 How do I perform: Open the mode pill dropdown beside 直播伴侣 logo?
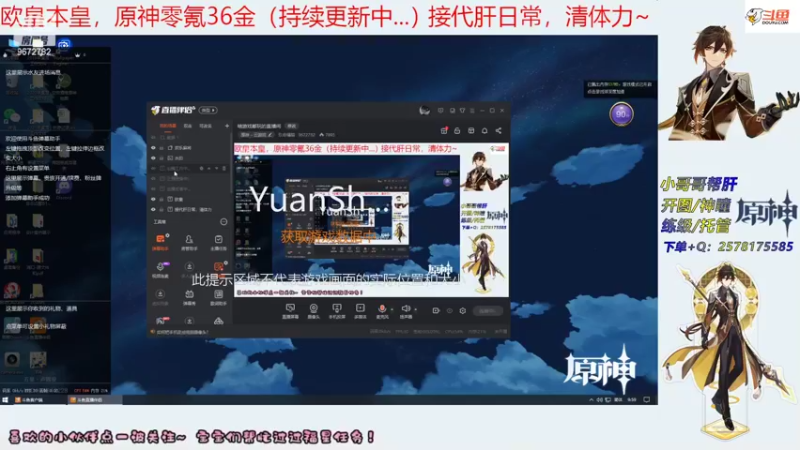tap(208, 110)
